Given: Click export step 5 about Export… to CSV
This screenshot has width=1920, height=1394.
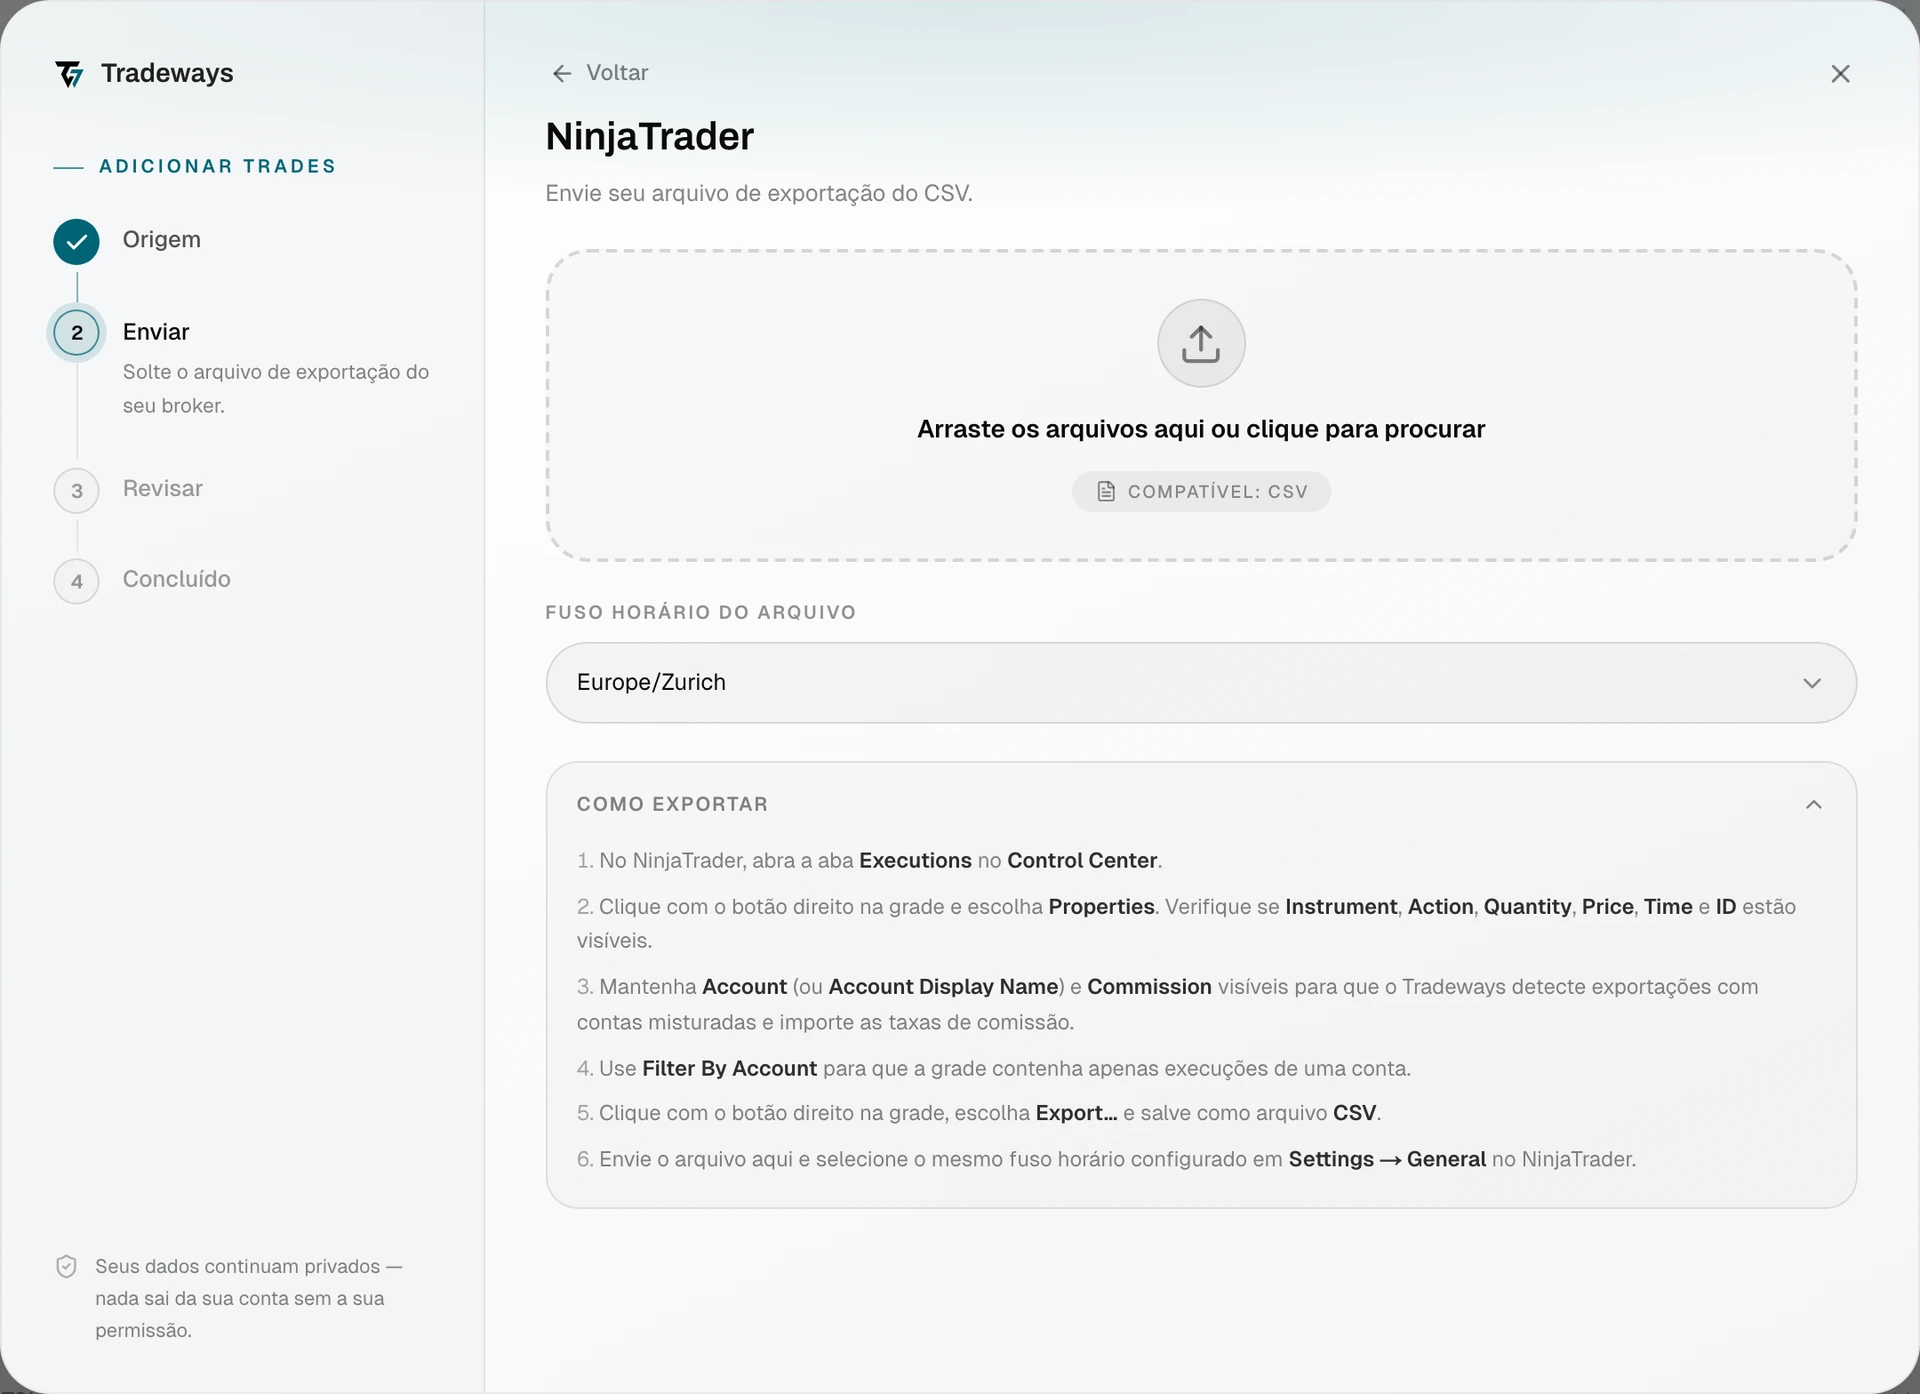Looking at the screenshot, I should click(x=979, y=1113).
